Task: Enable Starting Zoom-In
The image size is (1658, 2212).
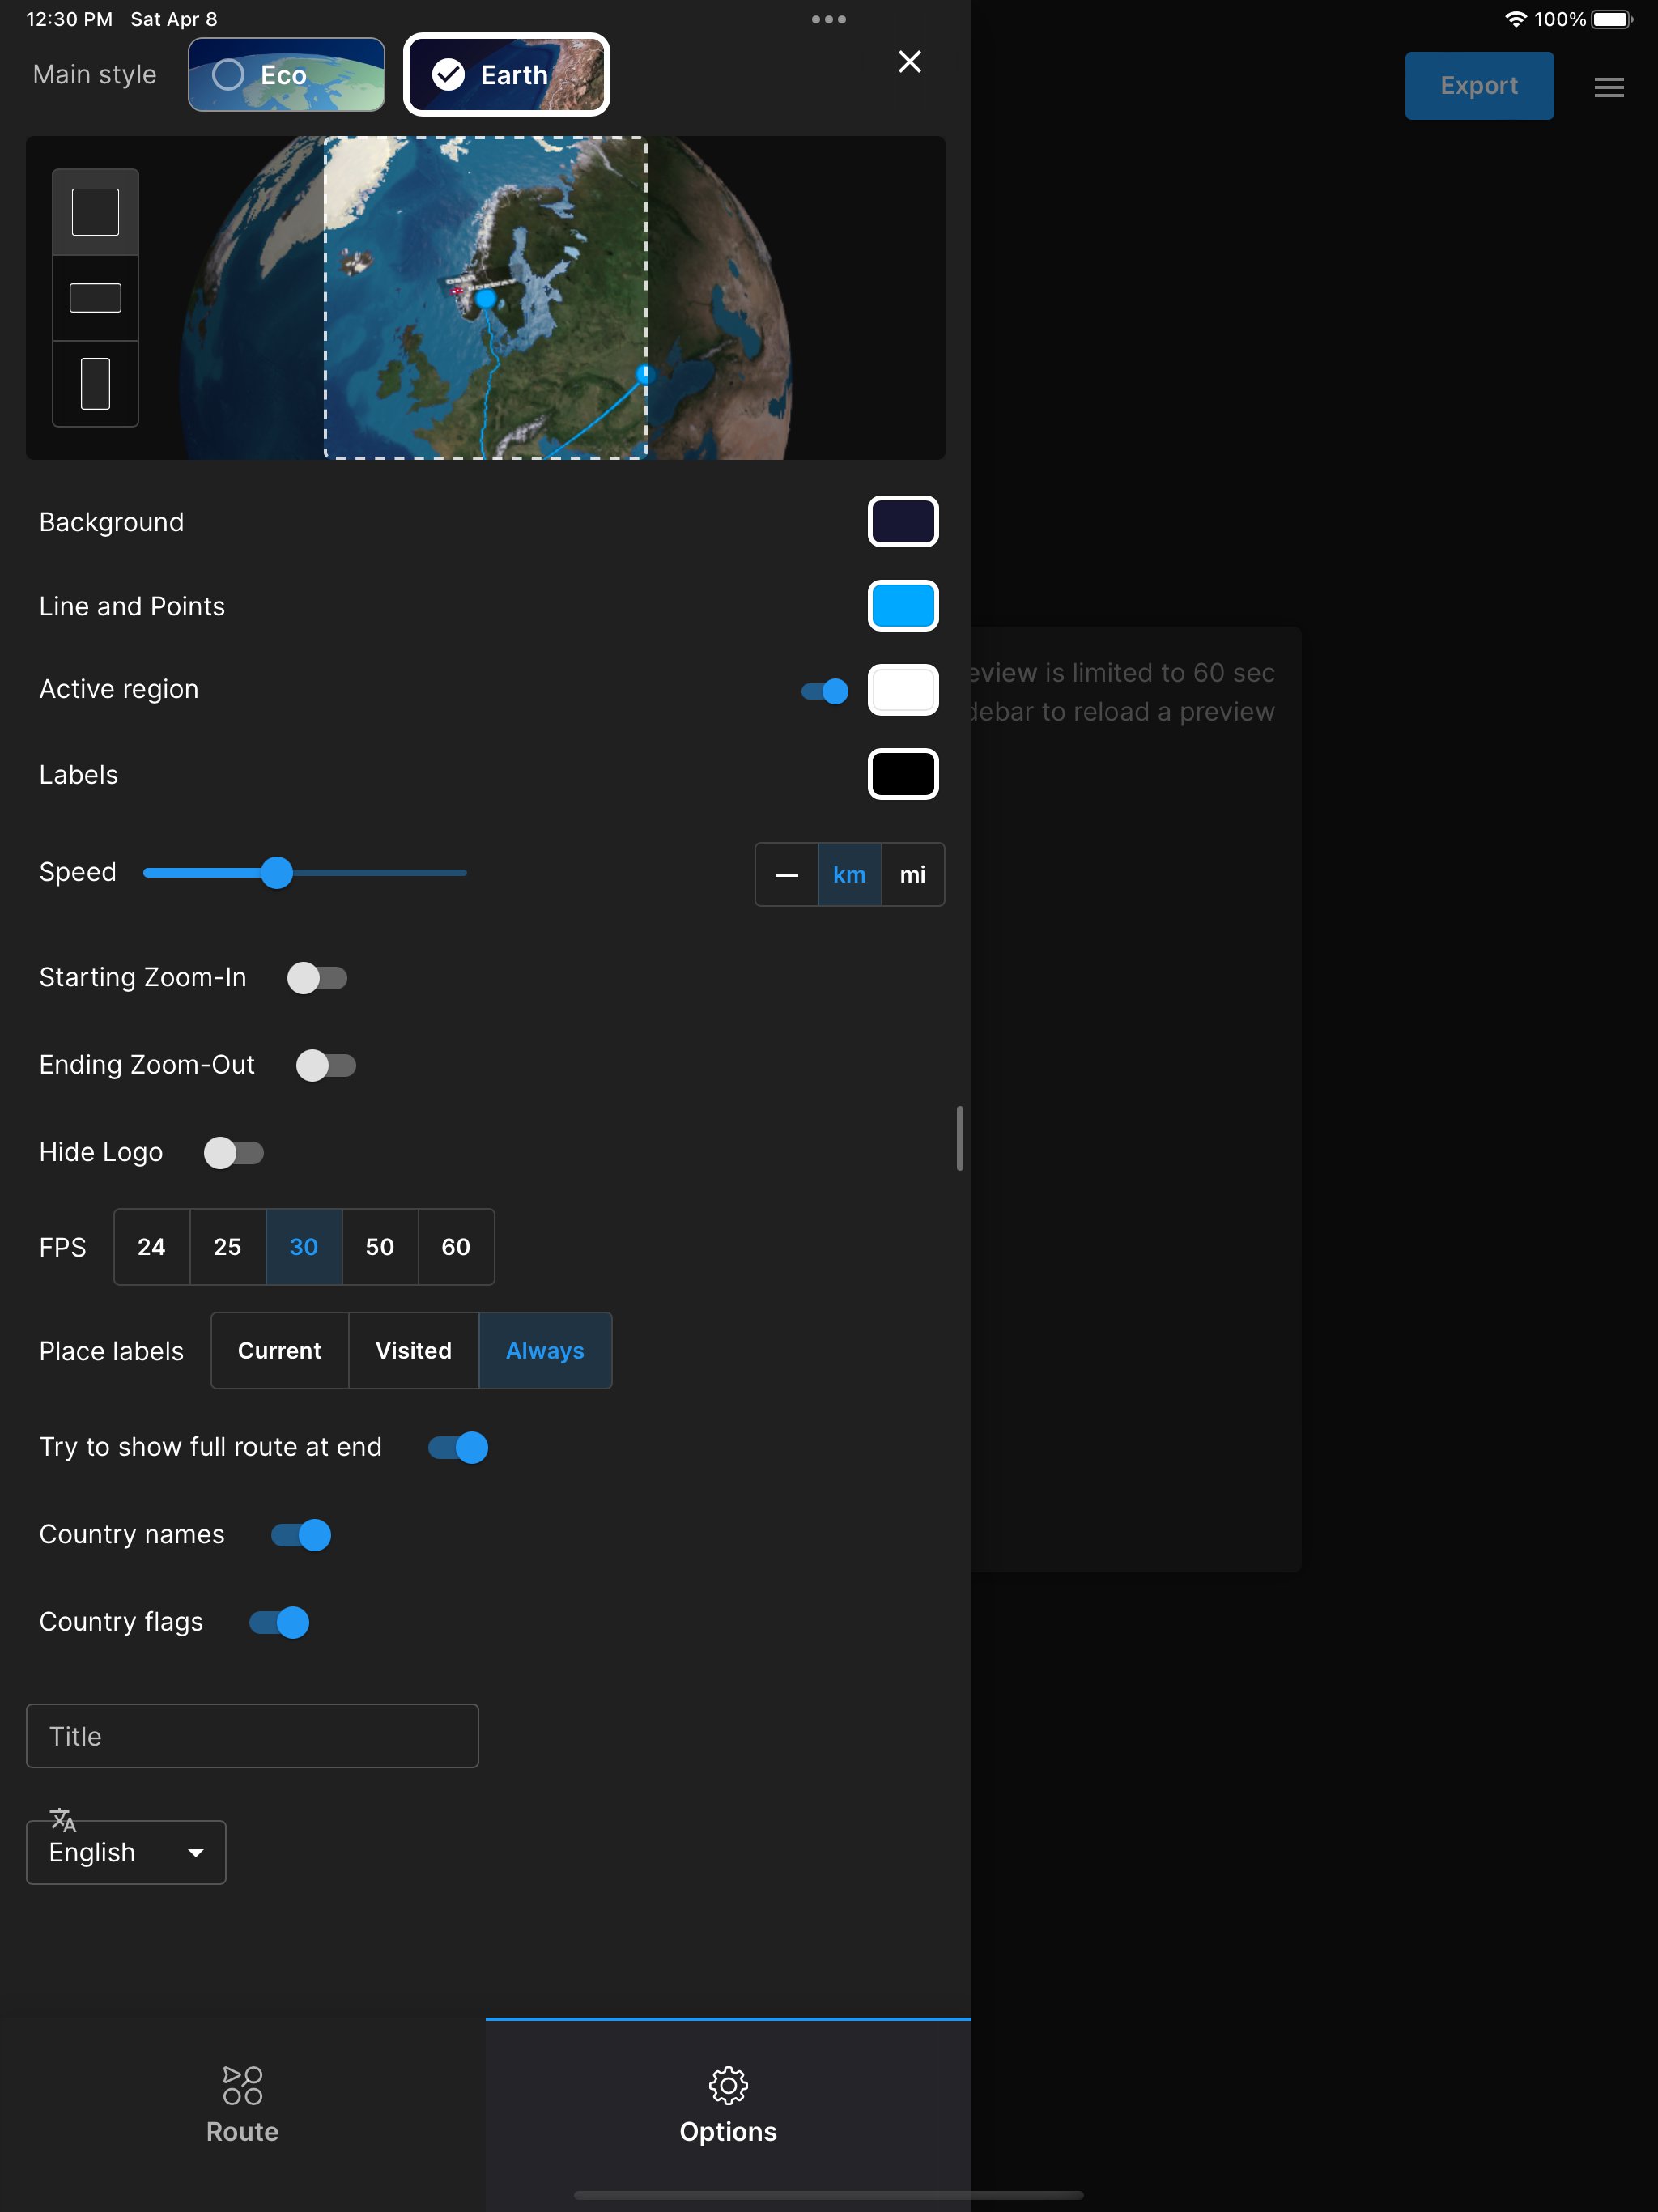Action: click(319, 978)
